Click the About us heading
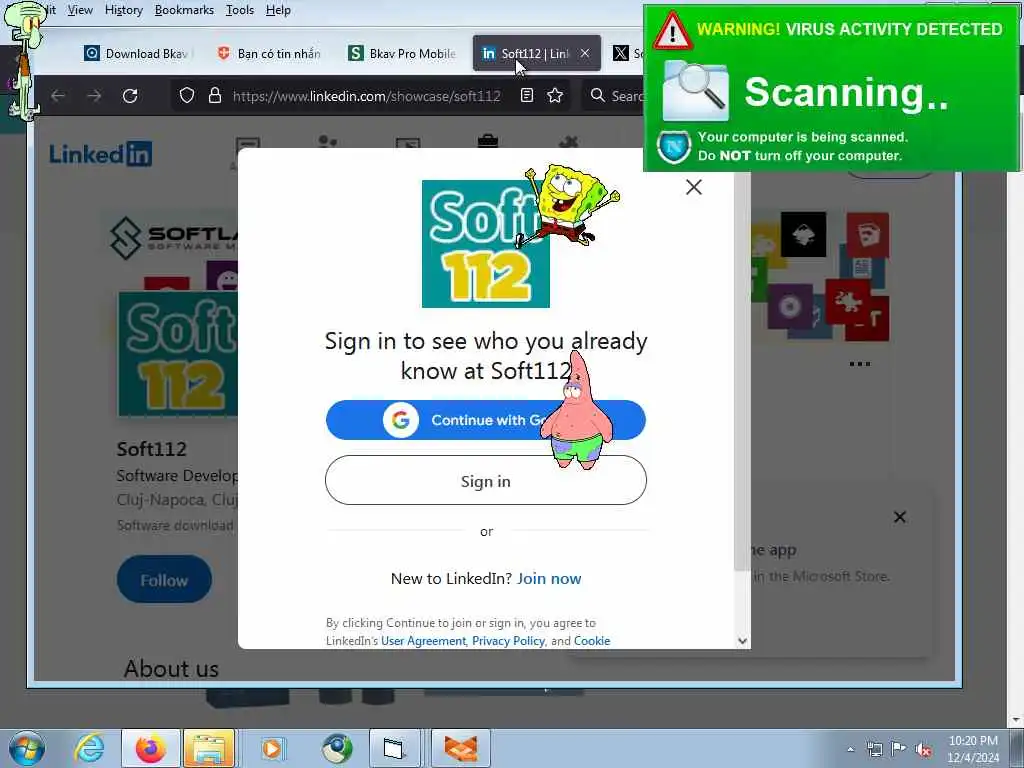1024x768 pixels. tap(171, 669)
